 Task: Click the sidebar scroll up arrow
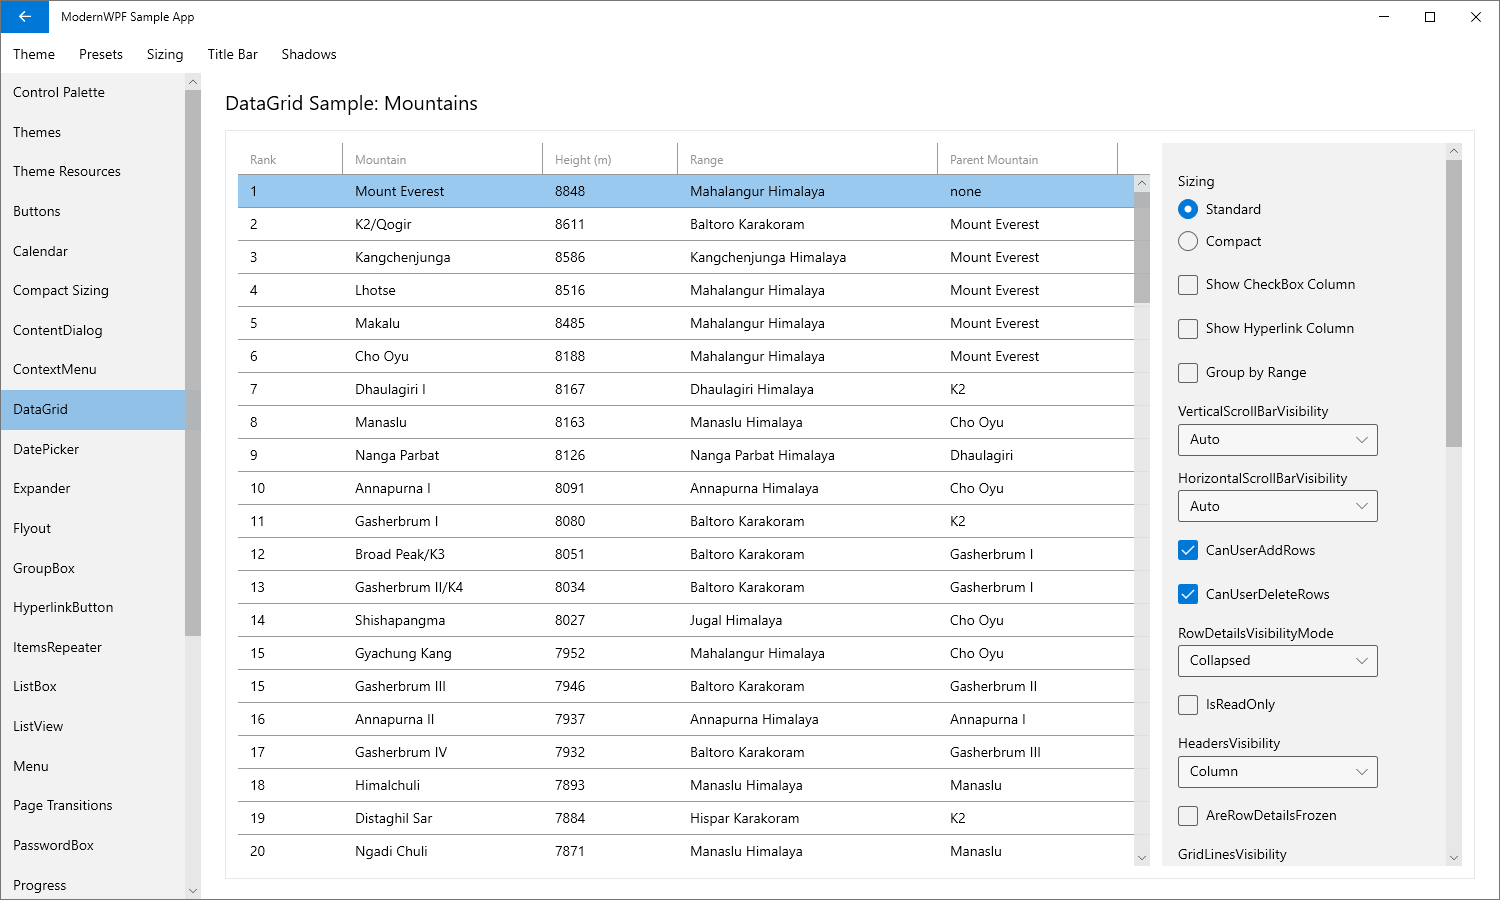[x=193, y=82]
